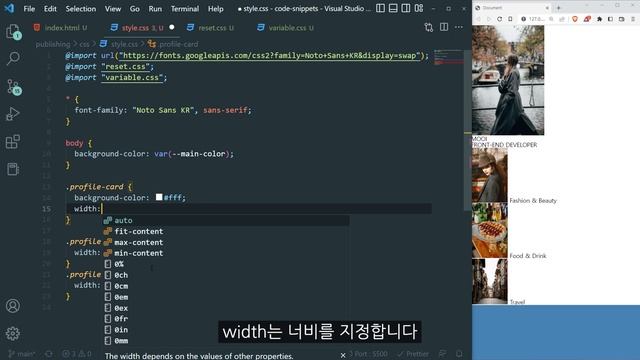Click the Food & Drink thumbnail image
The width and height of the screenshot is (640, 360).
click(x=489, y=230)
